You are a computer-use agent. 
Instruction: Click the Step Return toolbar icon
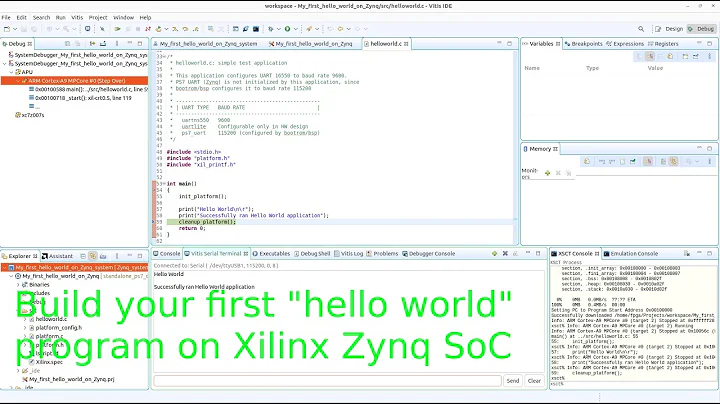pyautogui.click(x=196, y=29)
